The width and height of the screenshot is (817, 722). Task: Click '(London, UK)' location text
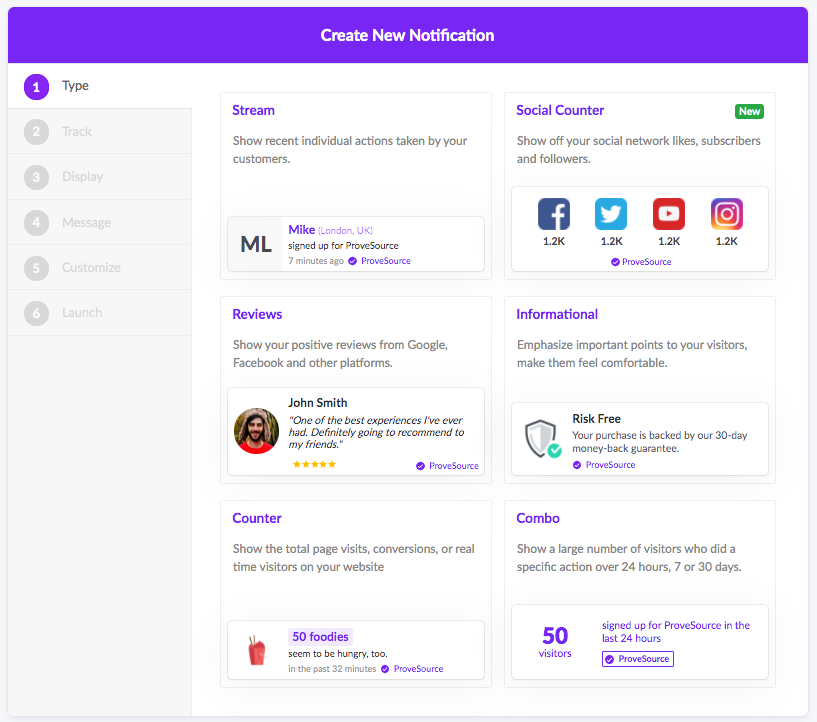345,230
